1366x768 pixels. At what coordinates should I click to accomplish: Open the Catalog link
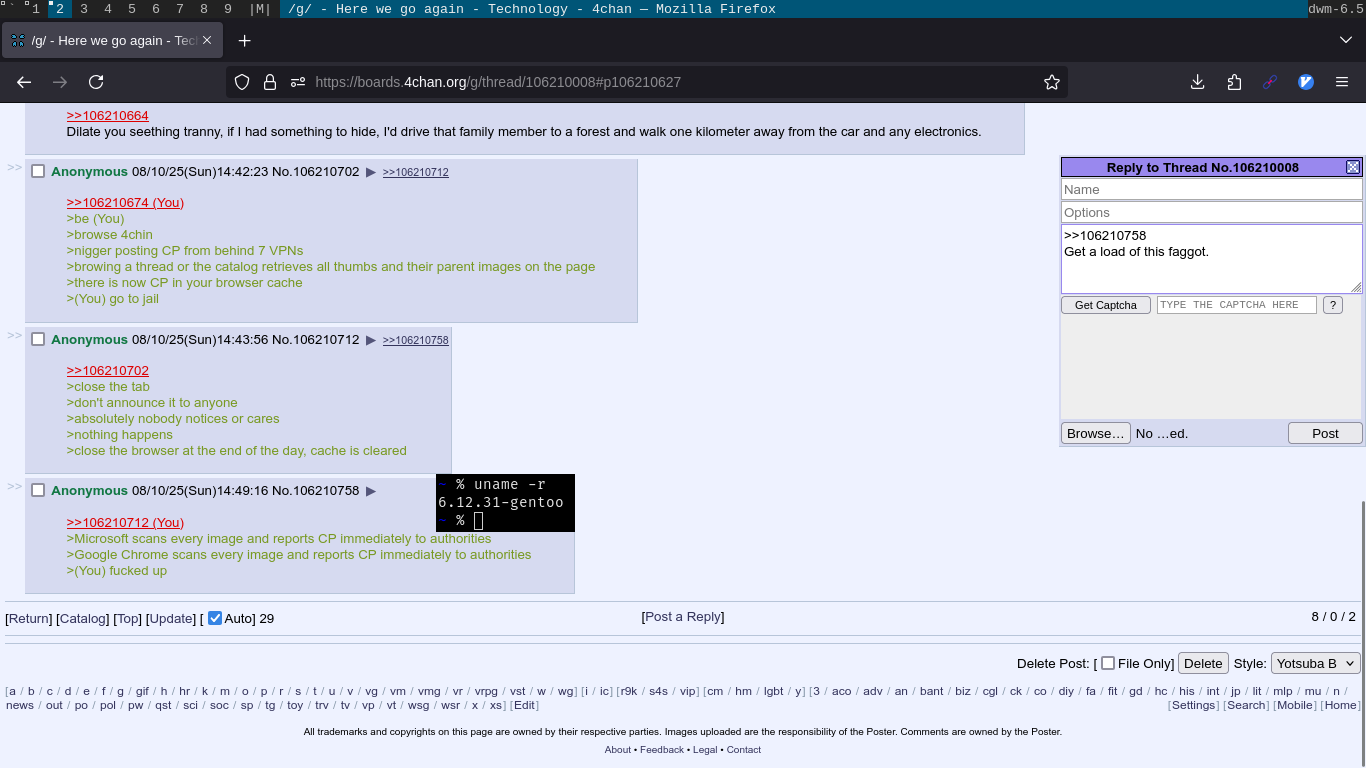tap(82, 618)
